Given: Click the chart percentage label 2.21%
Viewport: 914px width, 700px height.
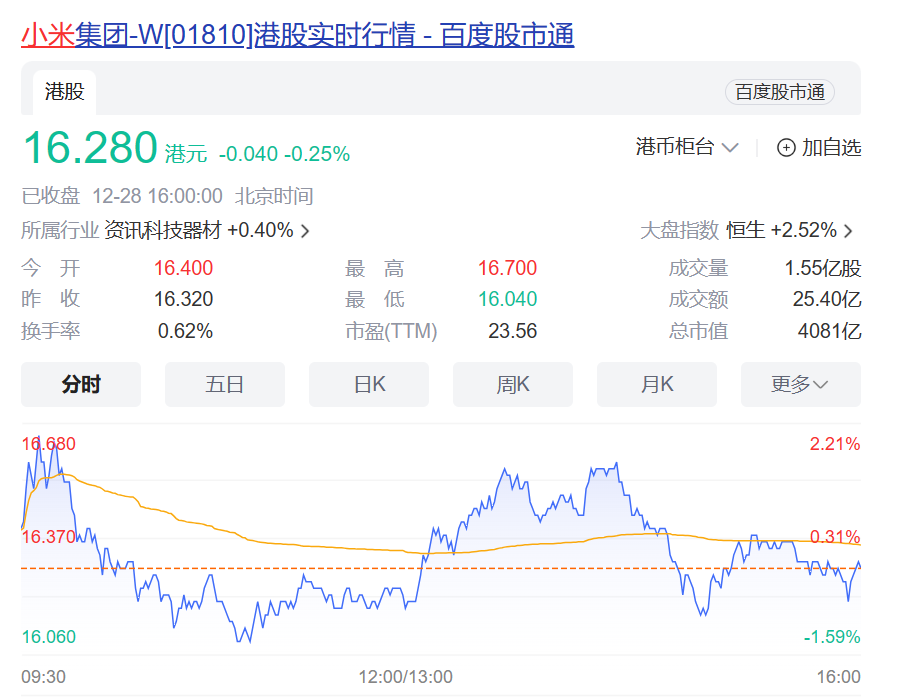Looking at the screenshot, I should tap(835, 444).
